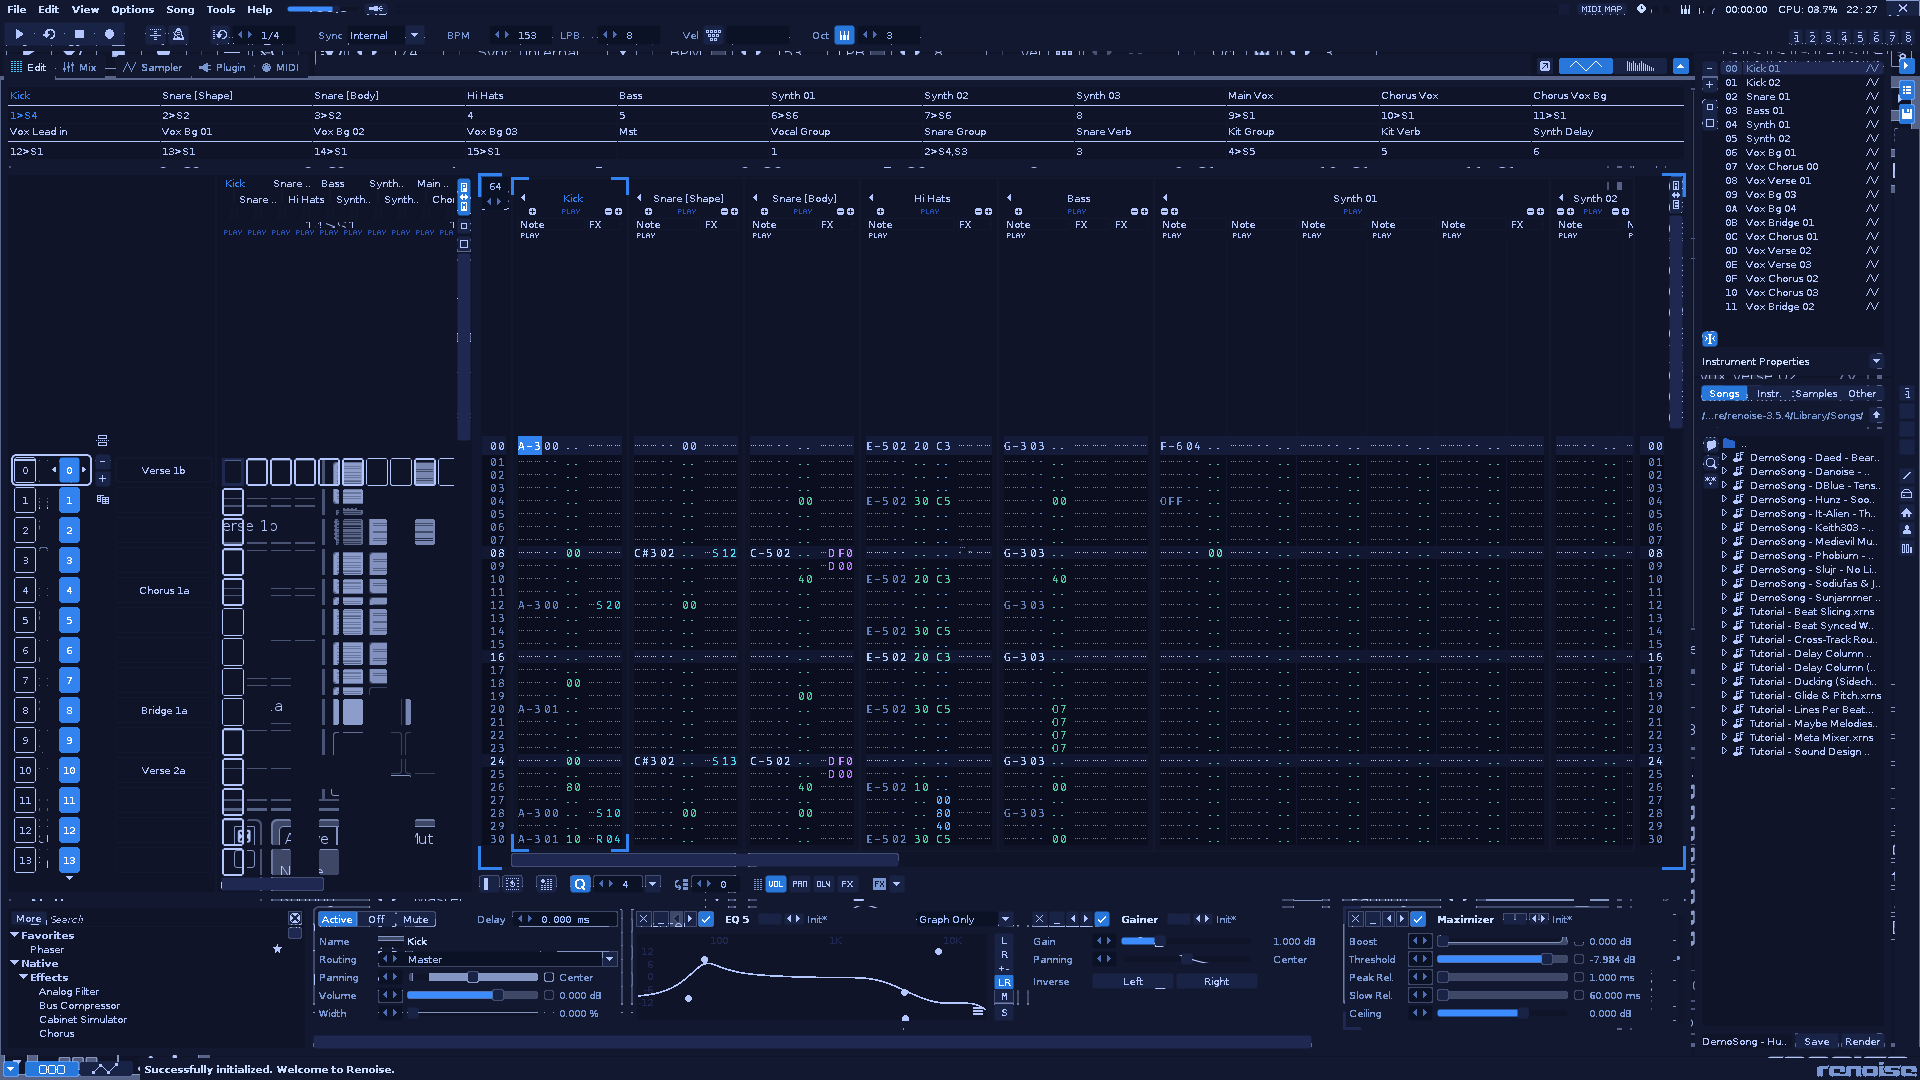Expand Tutorial - Beat Slicing.xrns entry
1920x1080 pixels.
coord(1724,611)
